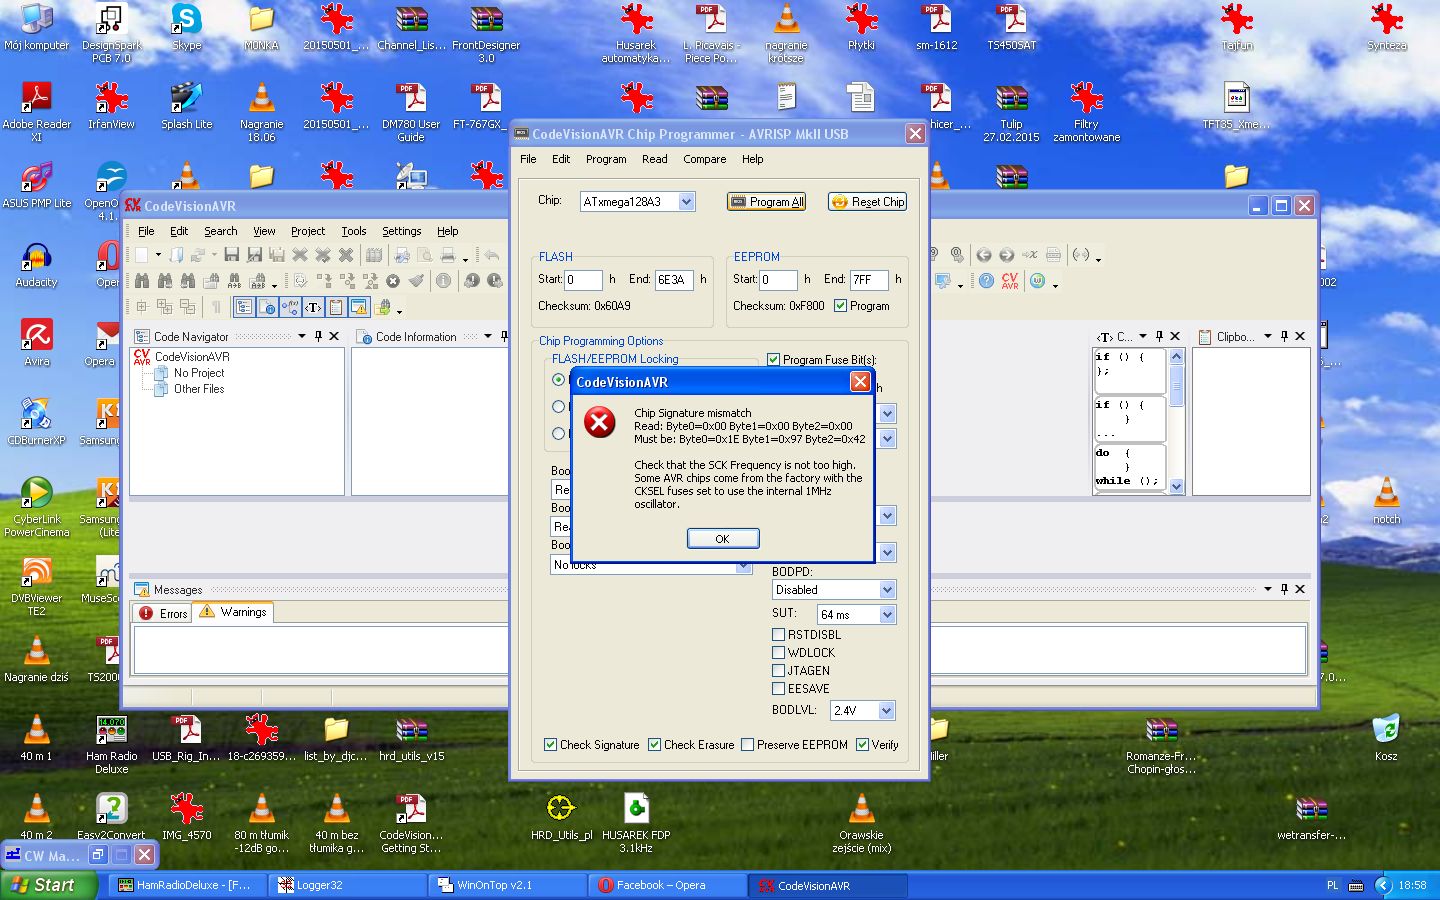Open the Compare menu in Chip Programmer

(704, 159)
